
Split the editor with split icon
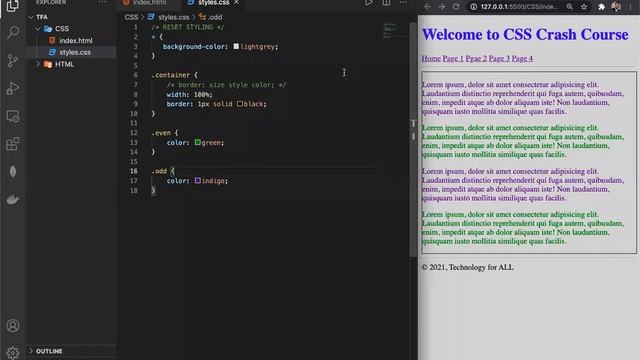click(386, 2)
